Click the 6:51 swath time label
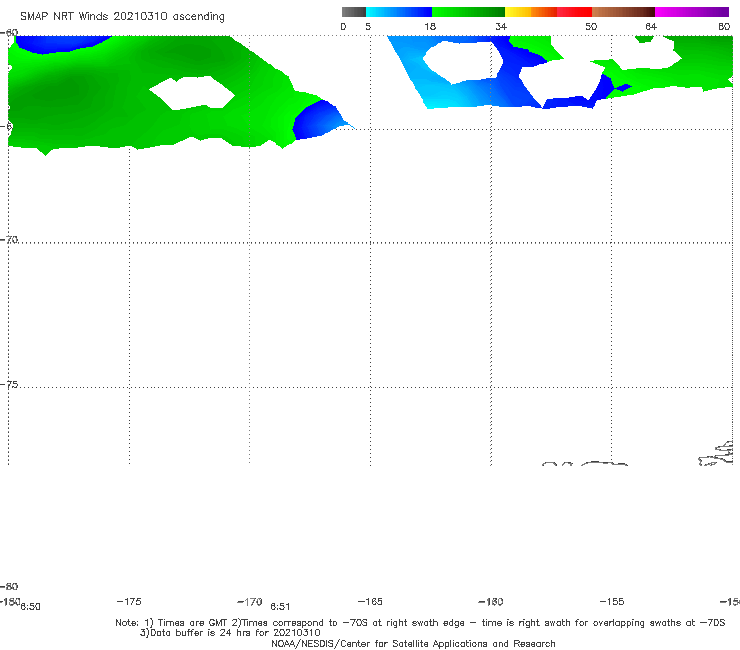 tap(280, 607)
